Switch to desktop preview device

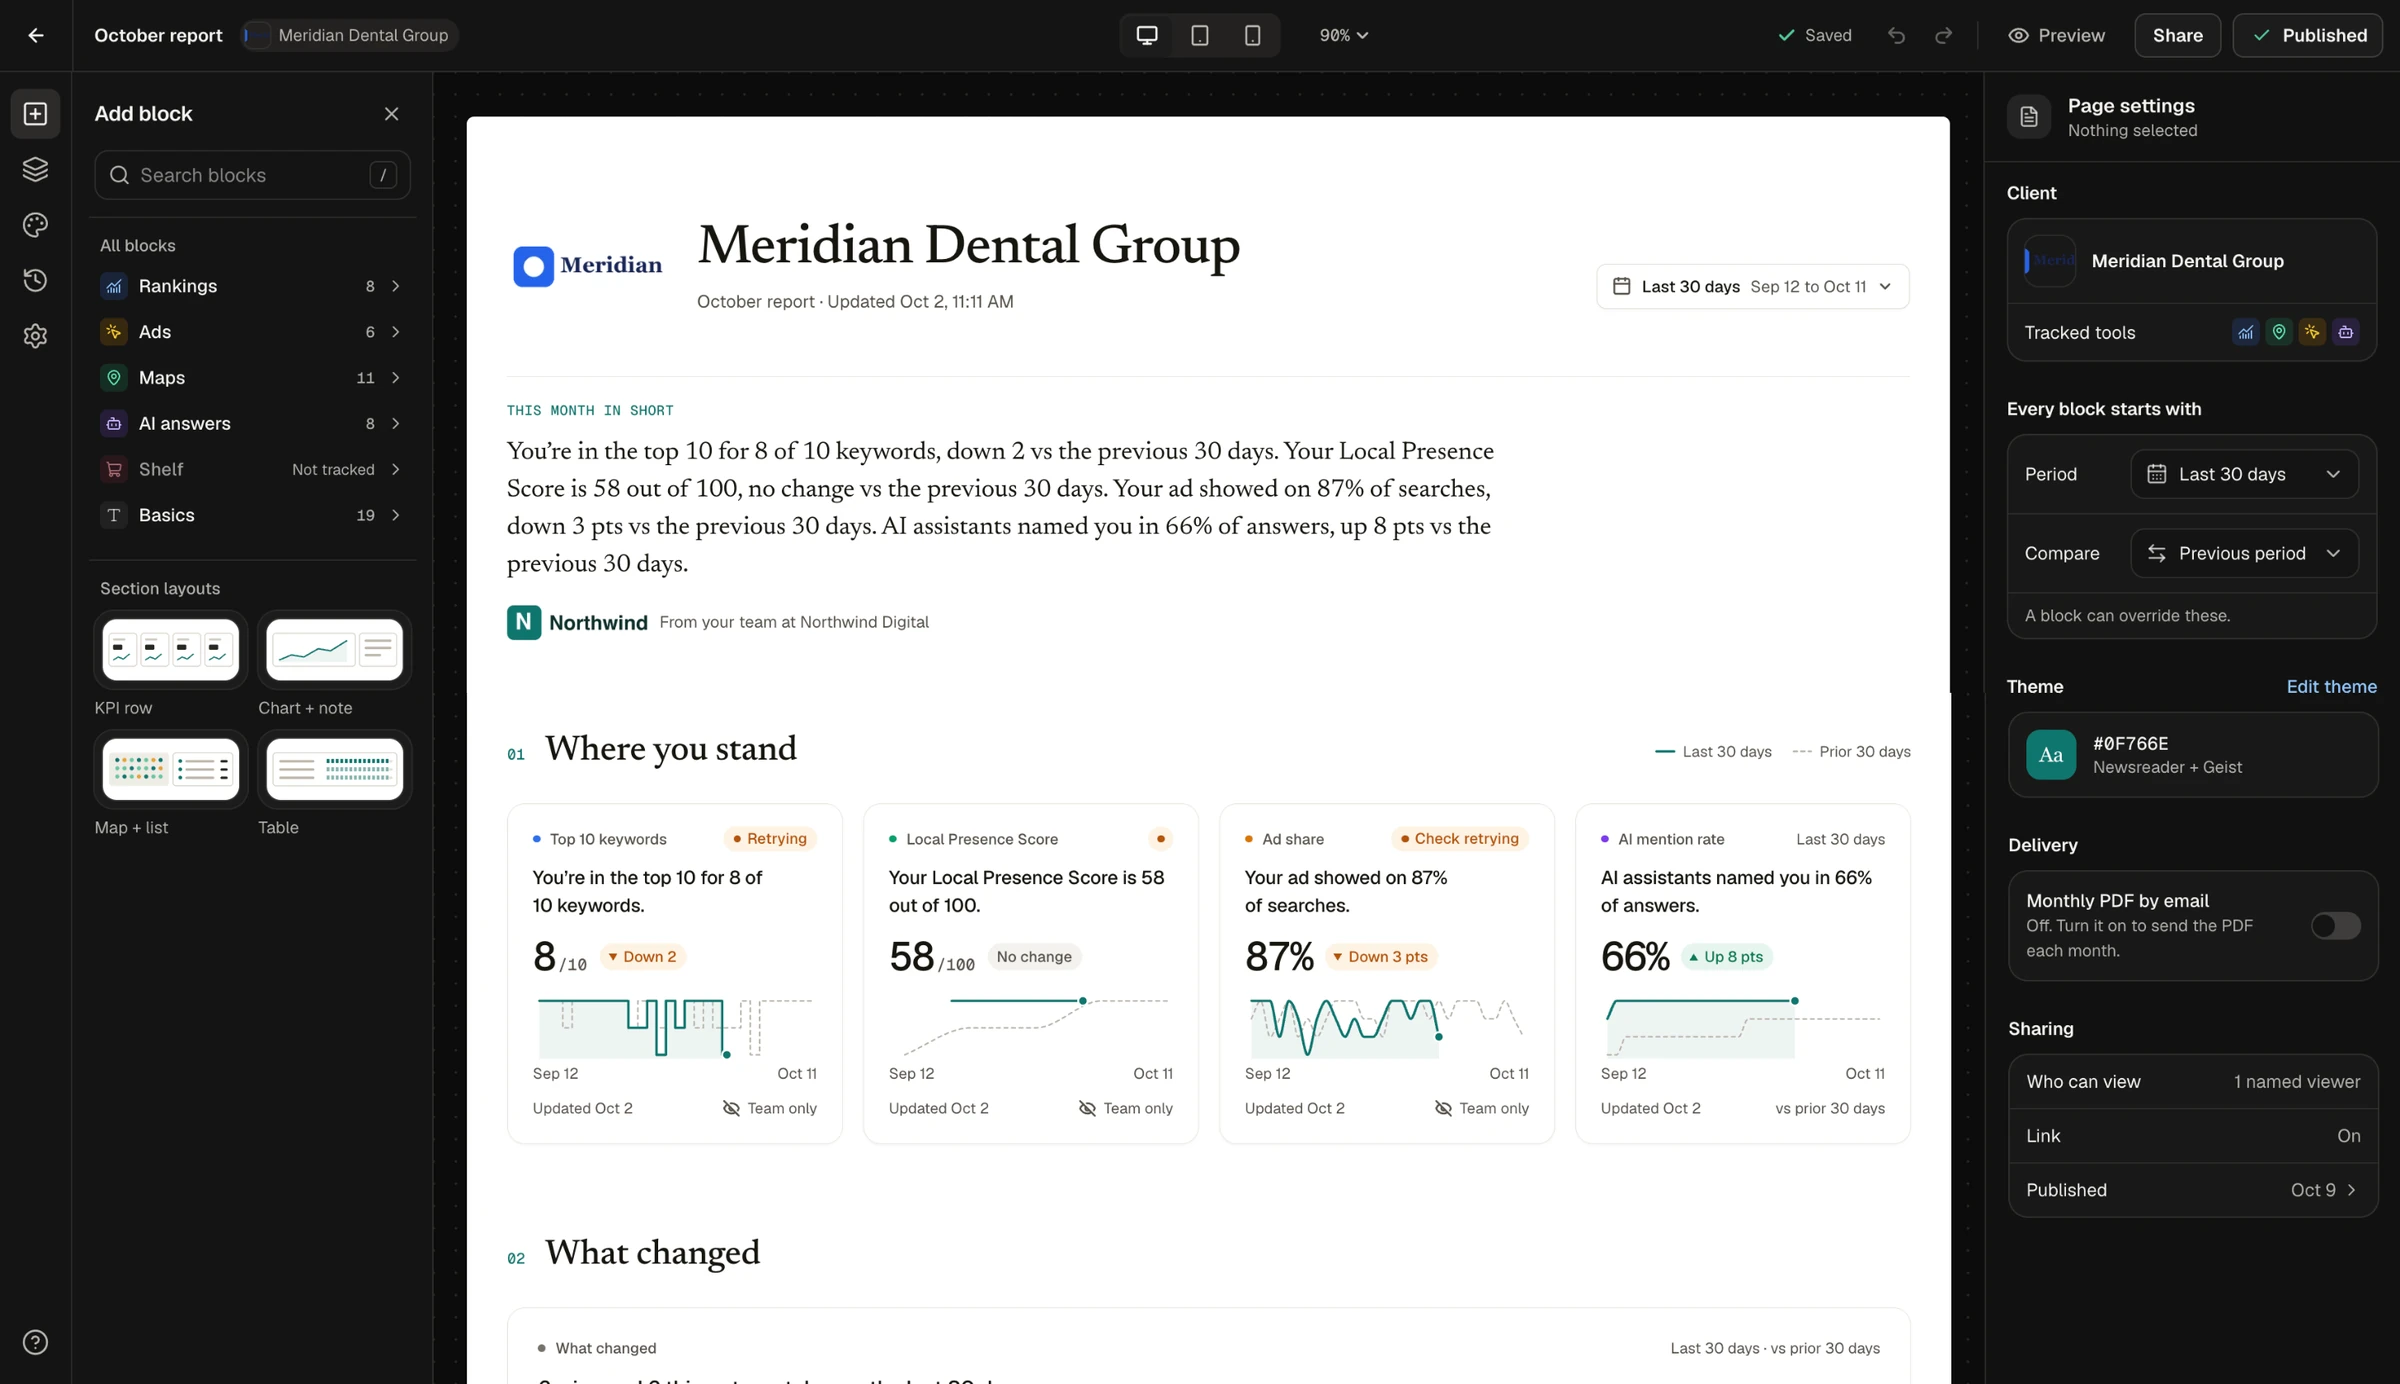point(1147,35)
